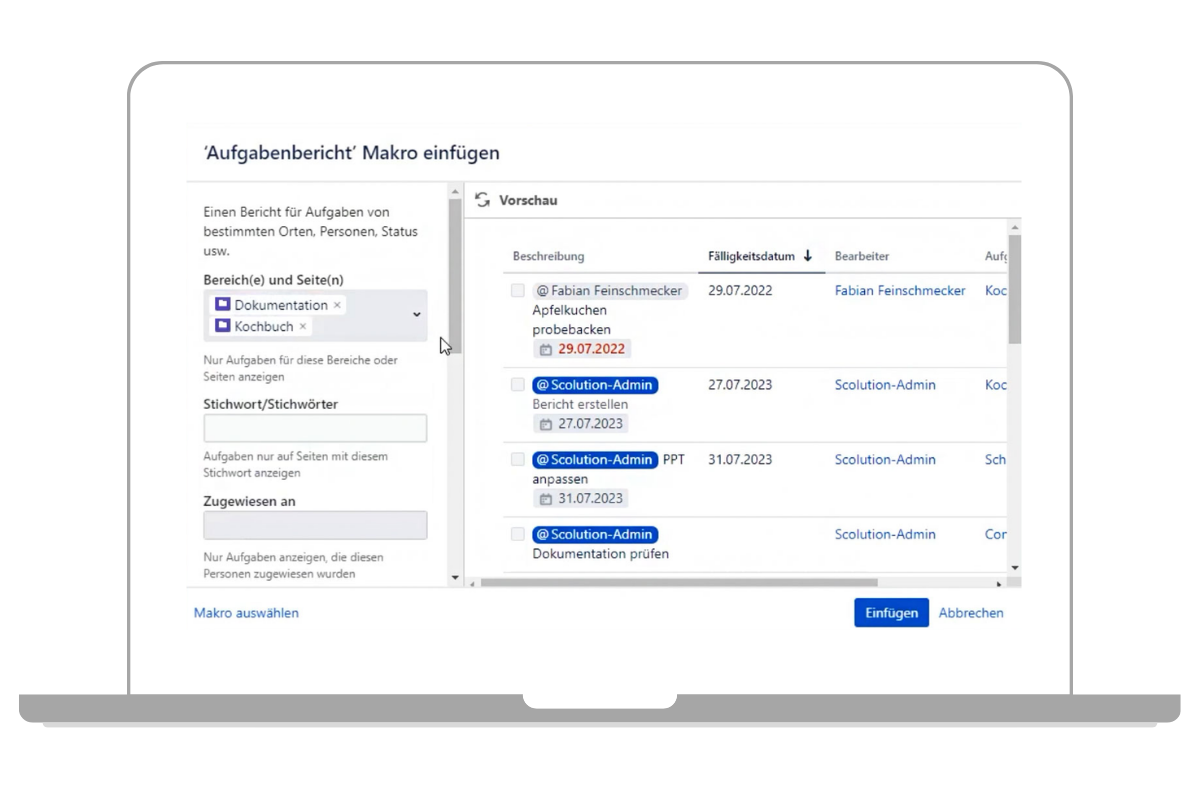Viewport: 1200px width, 790px height.
Task: Sort by the Beschreibung column header
Action: point(548,257)
